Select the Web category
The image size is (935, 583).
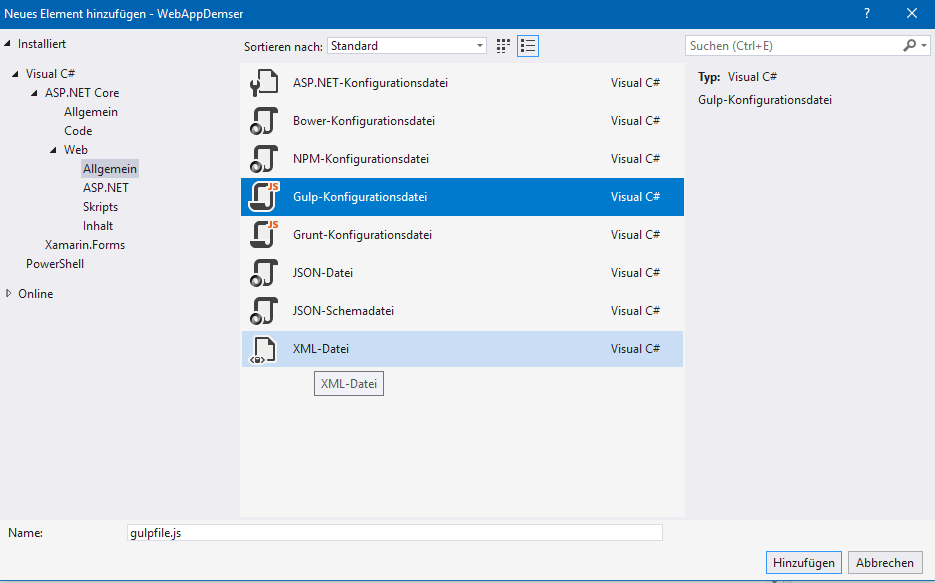[x=76, y=150]
